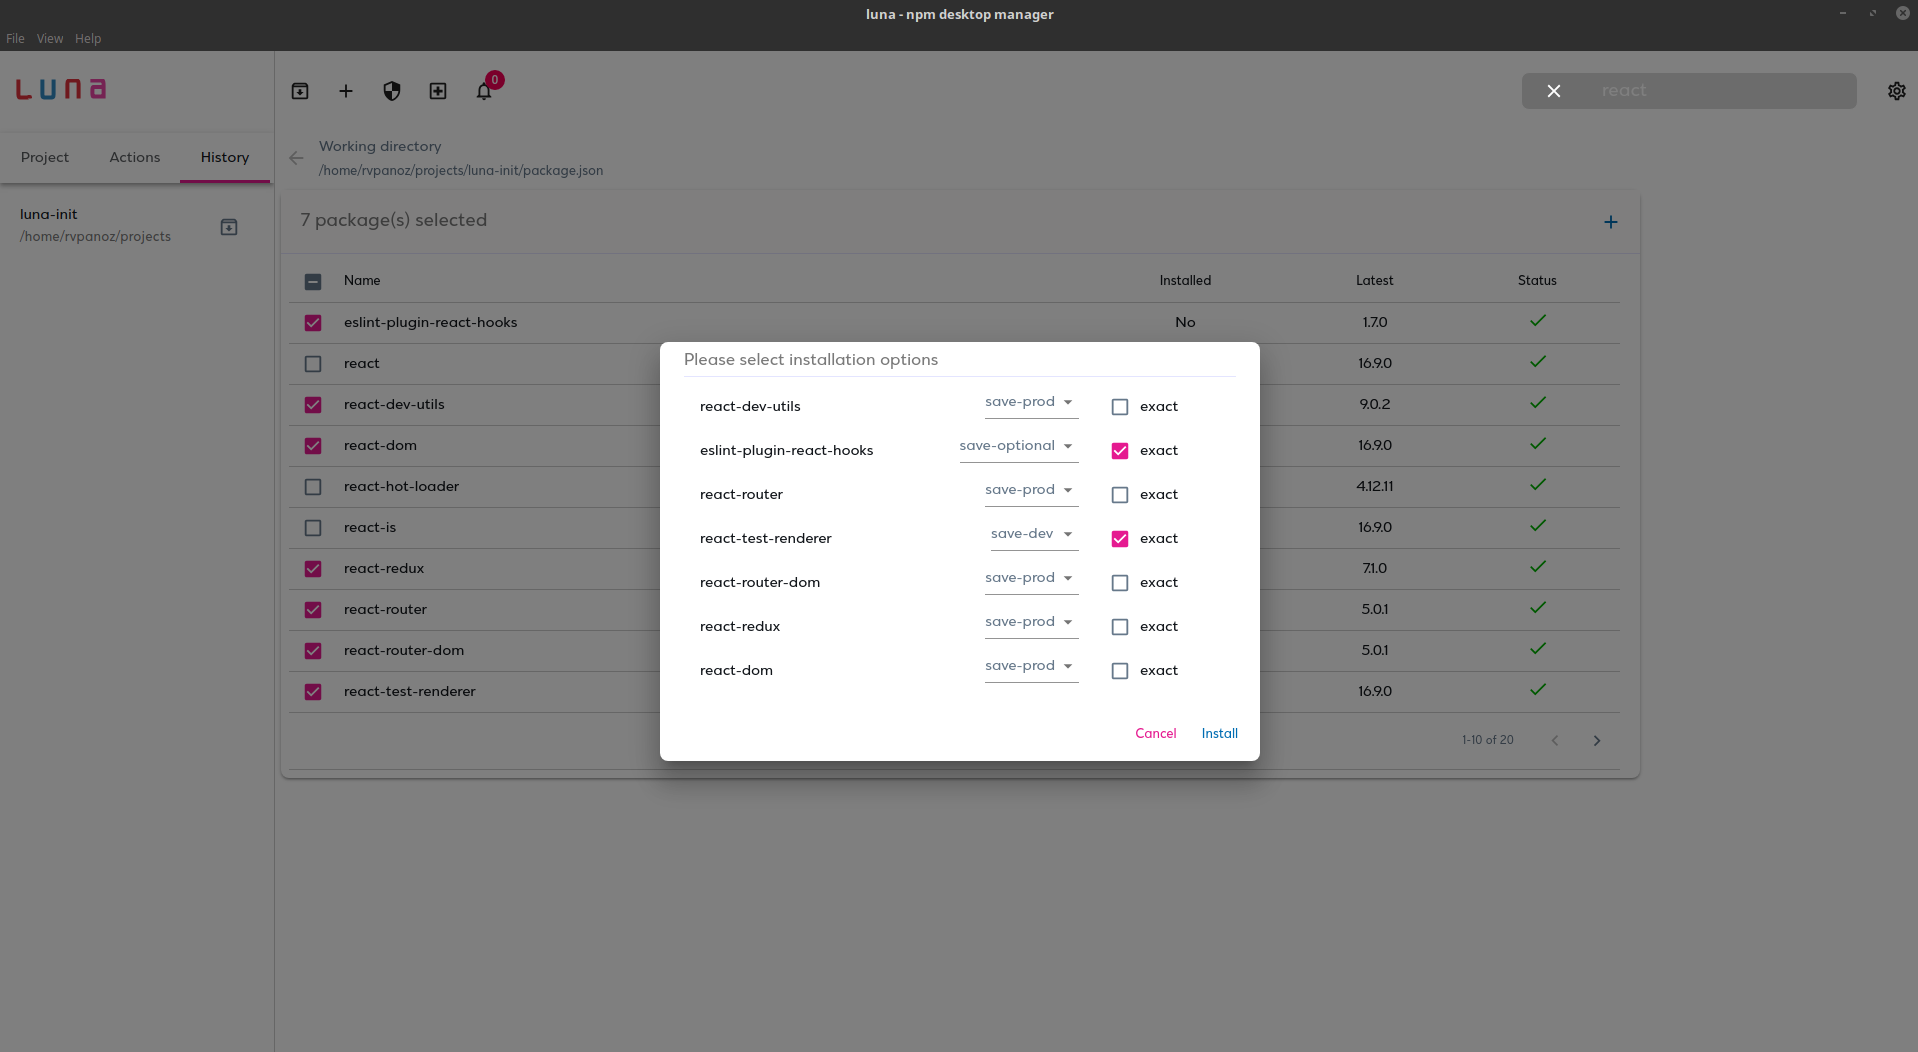Click status checkmark for react-test-renderer row
Viewport: 1918px width, 1052px height.
pos(1538,690)
